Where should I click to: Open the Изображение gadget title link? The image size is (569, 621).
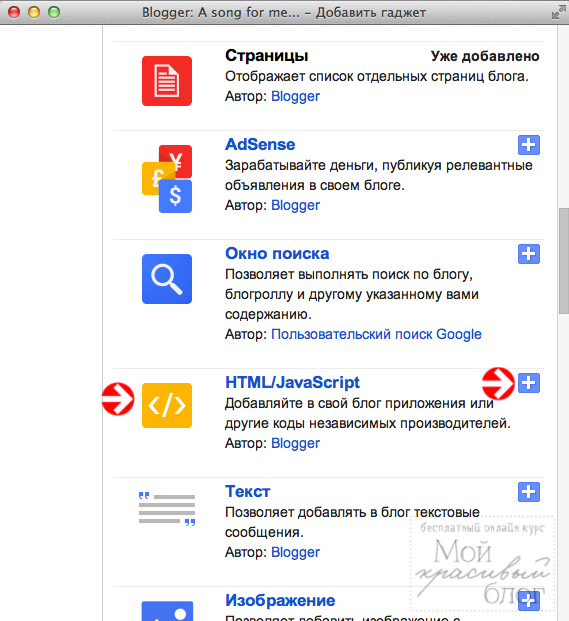click(280, 600)
